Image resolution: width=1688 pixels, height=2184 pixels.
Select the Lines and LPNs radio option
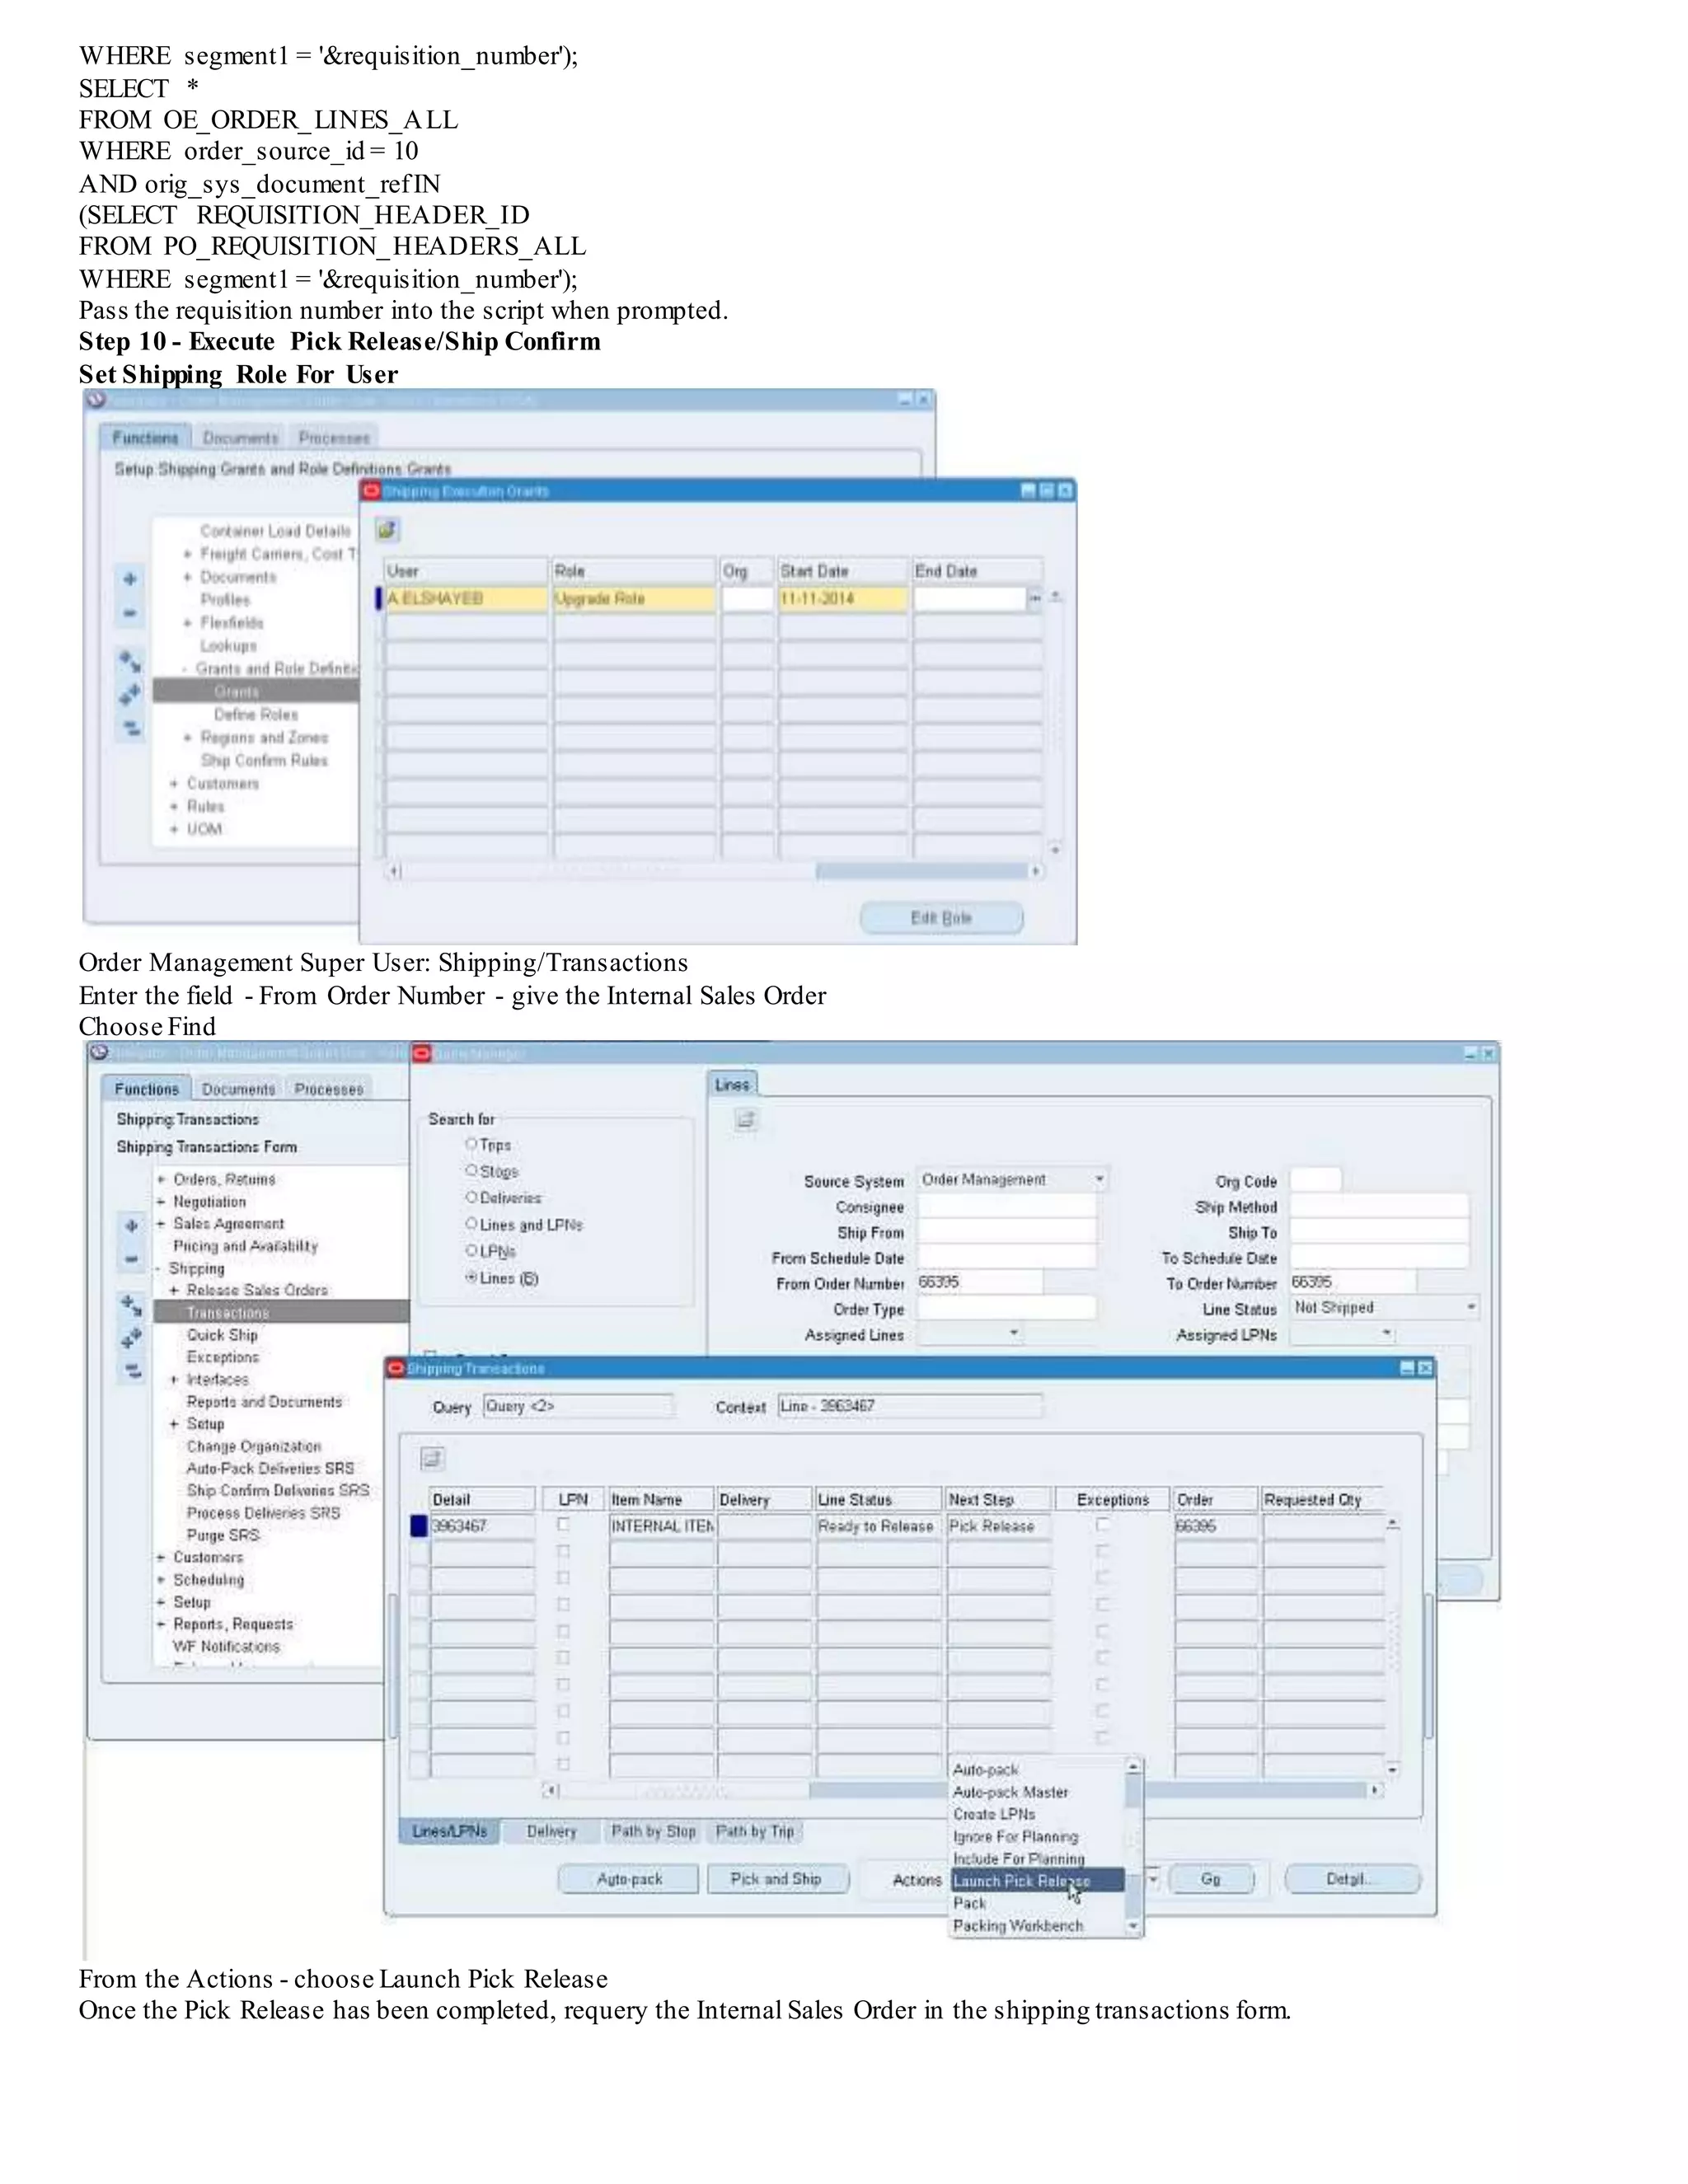[472, 1223]
